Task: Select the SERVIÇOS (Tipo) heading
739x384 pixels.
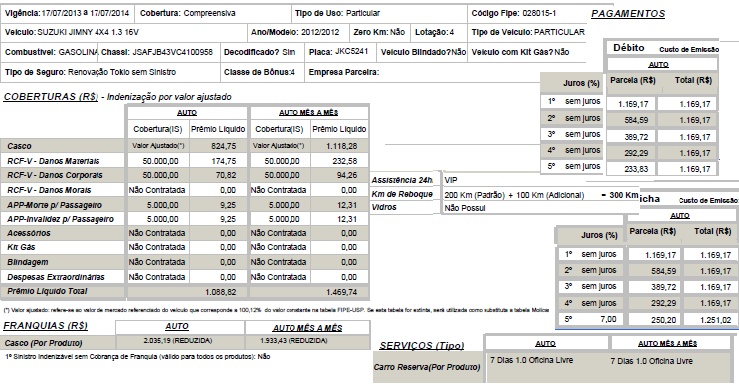Action: [x=421, y=346]
